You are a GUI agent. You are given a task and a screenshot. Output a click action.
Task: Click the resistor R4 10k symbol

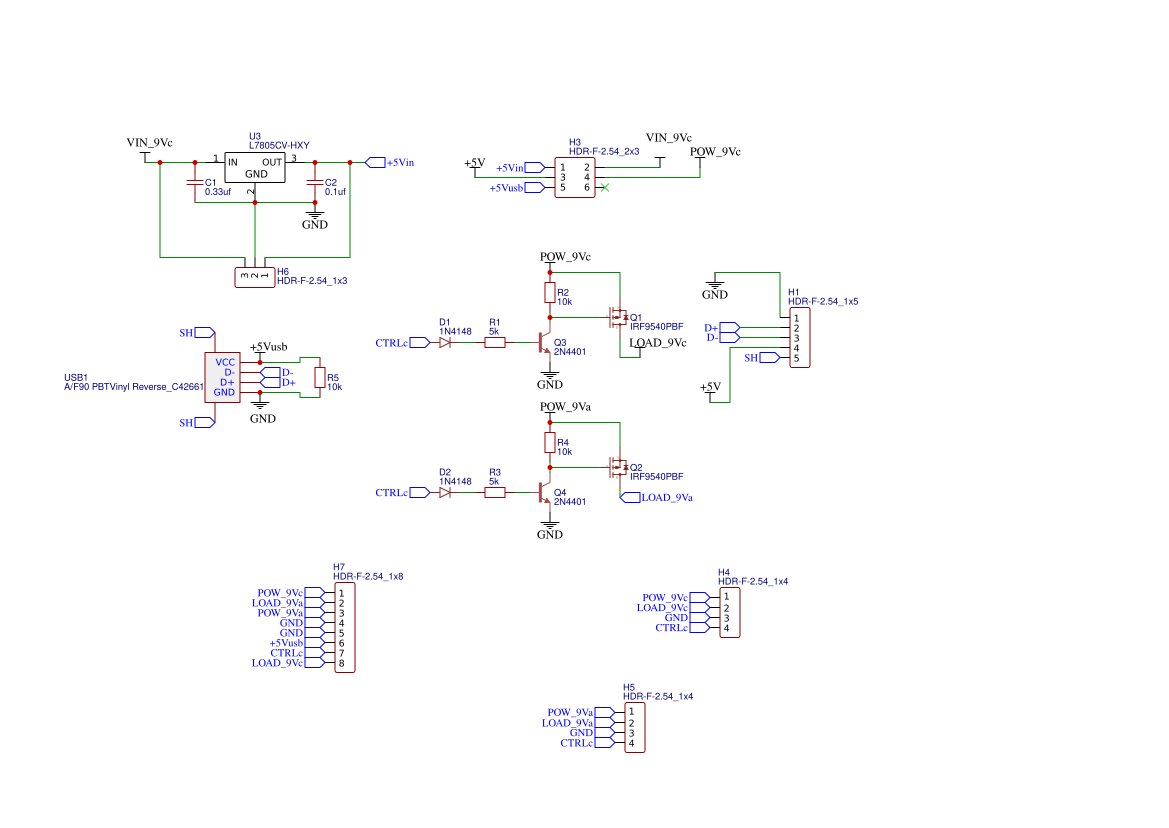point(550,444)
